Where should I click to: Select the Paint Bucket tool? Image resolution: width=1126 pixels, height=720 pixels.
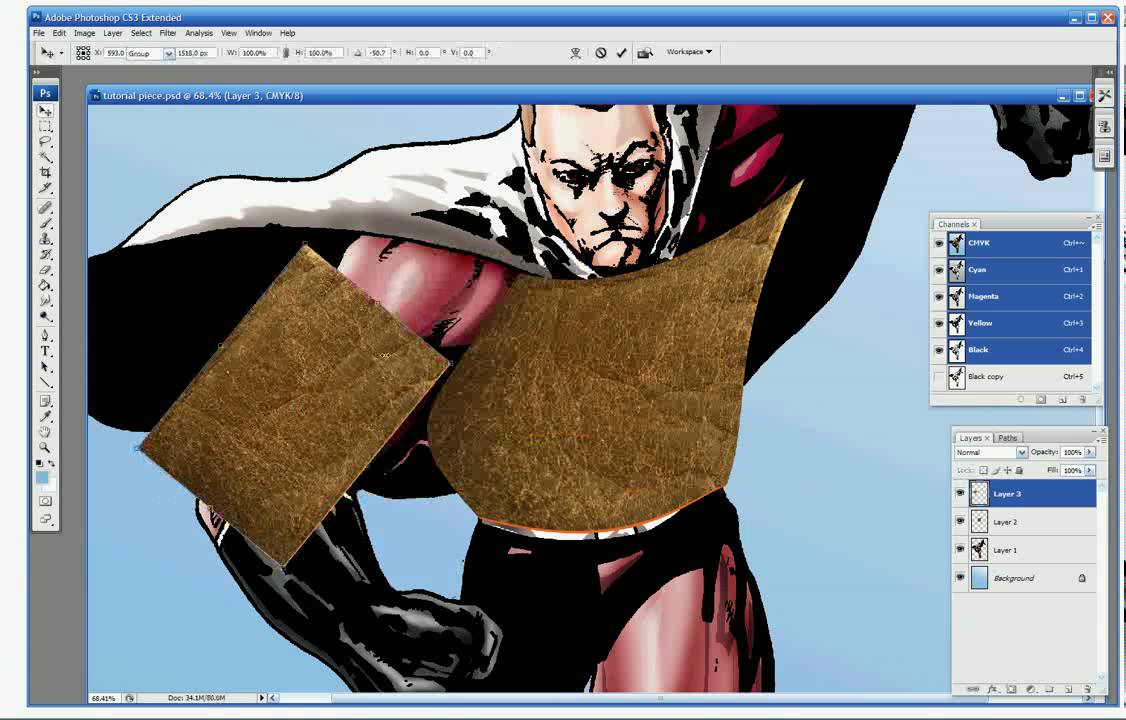[x=45, y=285]
